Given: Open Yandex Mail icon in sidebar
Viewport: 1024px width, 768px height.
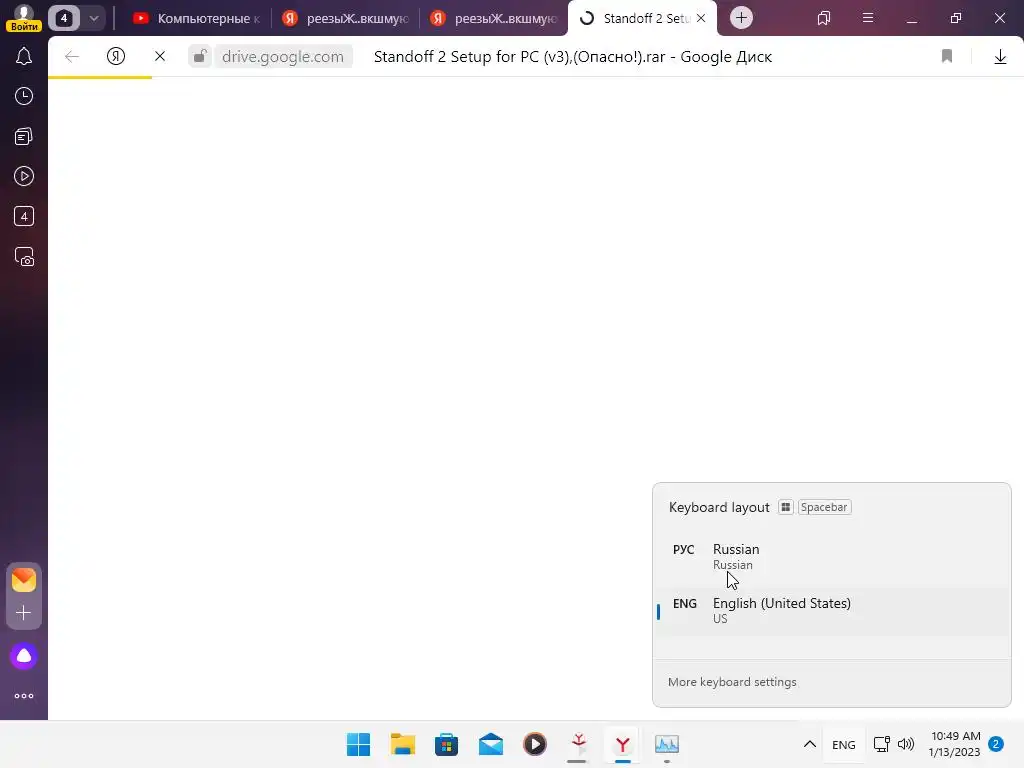Looking at the screenshot, I should [24, 580].
